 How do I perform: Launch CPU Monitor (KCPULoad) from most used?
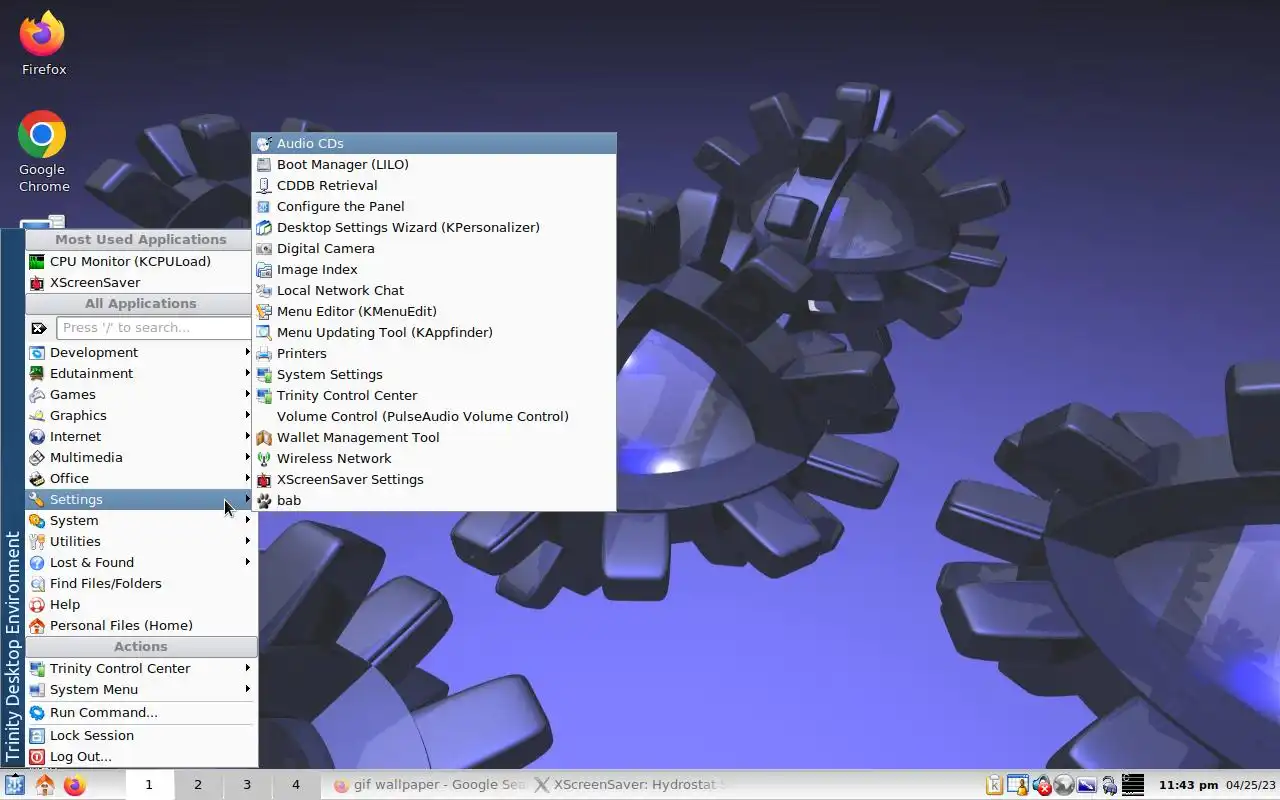click(140, 261)
